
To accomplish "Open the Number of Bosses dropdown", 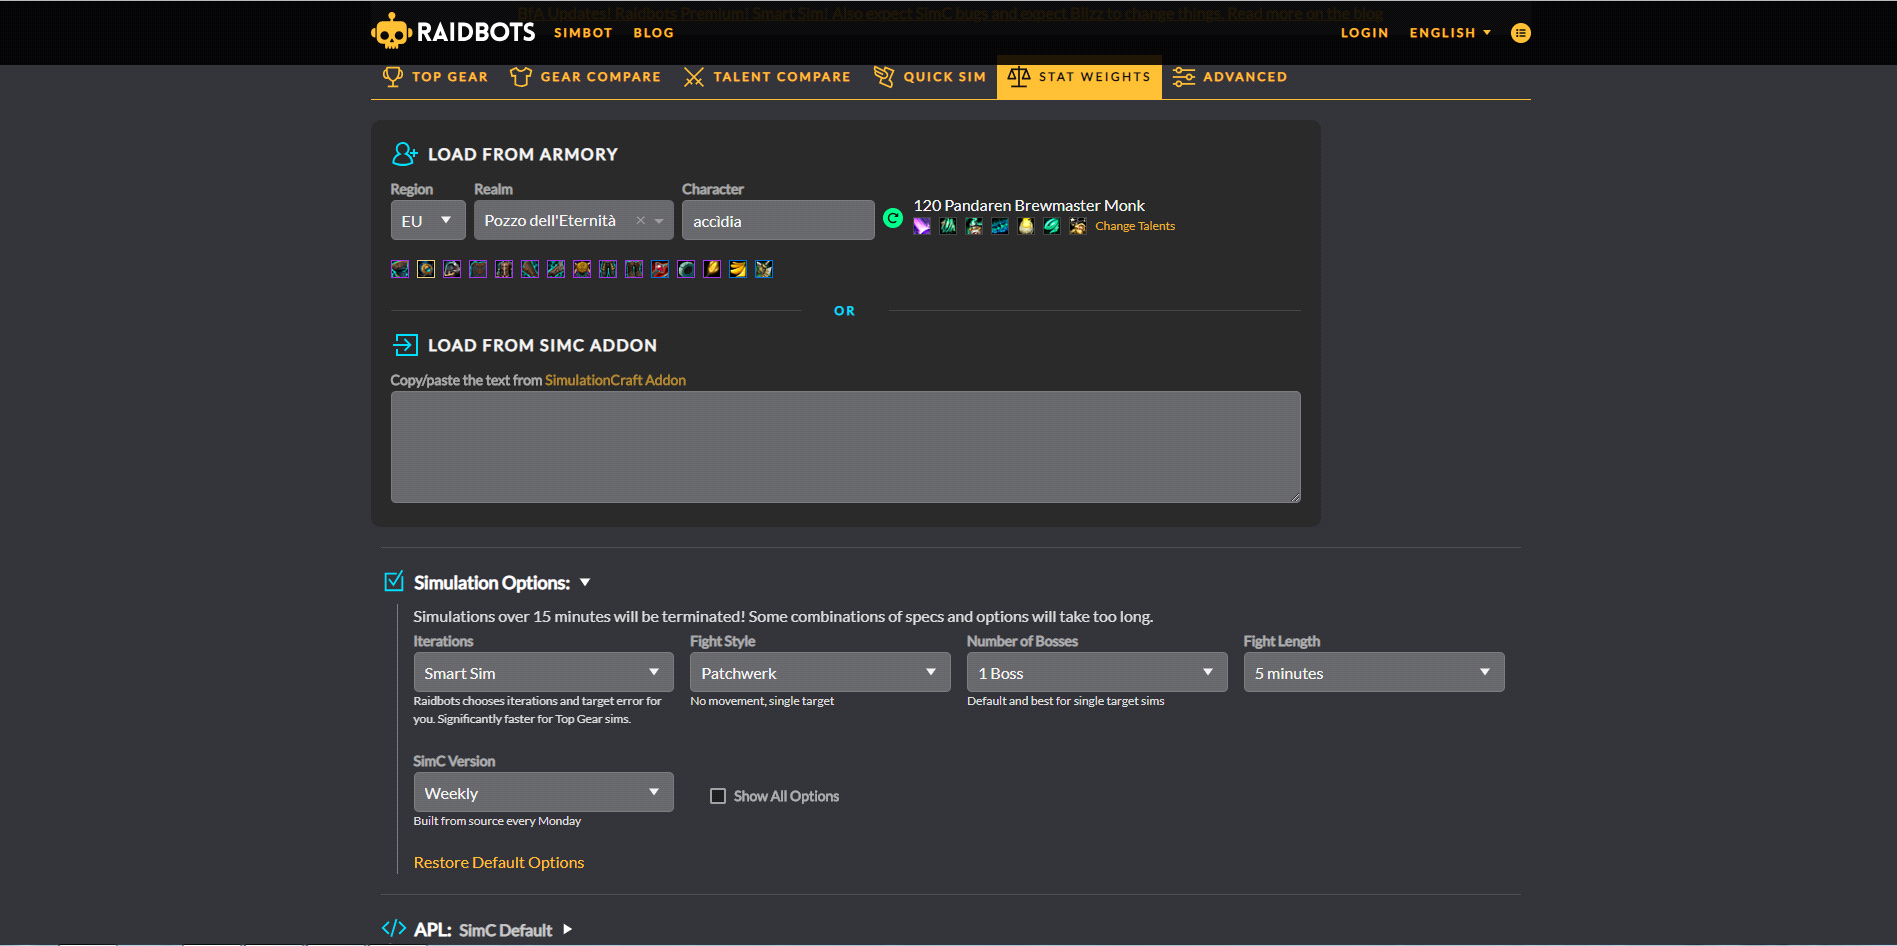I will (1097, 672).
